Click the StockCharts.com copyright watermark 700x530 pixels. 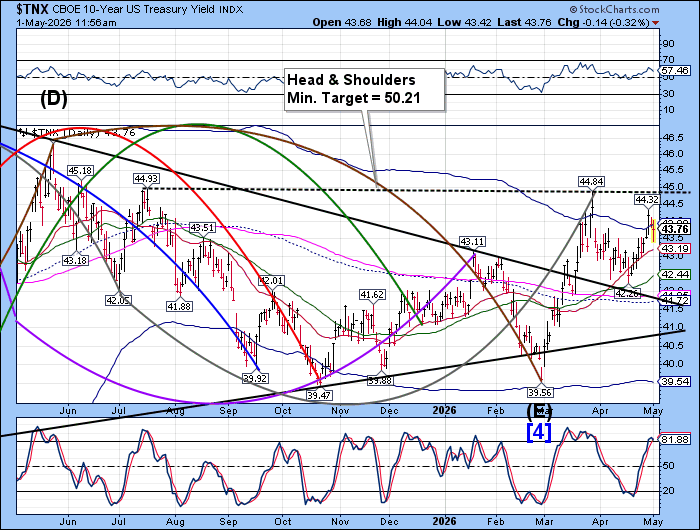[614, 9]
